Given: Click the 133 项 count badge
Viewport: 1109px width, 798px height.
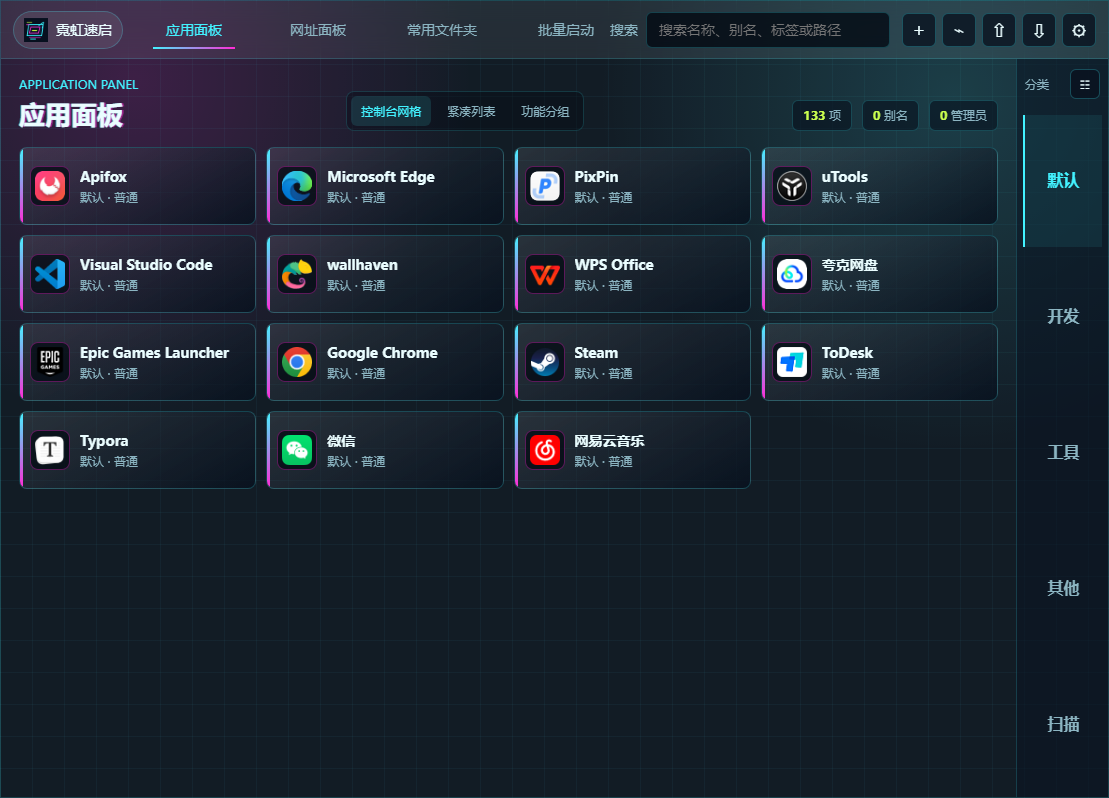Looking at the screenshot, I should click(822, 115).
